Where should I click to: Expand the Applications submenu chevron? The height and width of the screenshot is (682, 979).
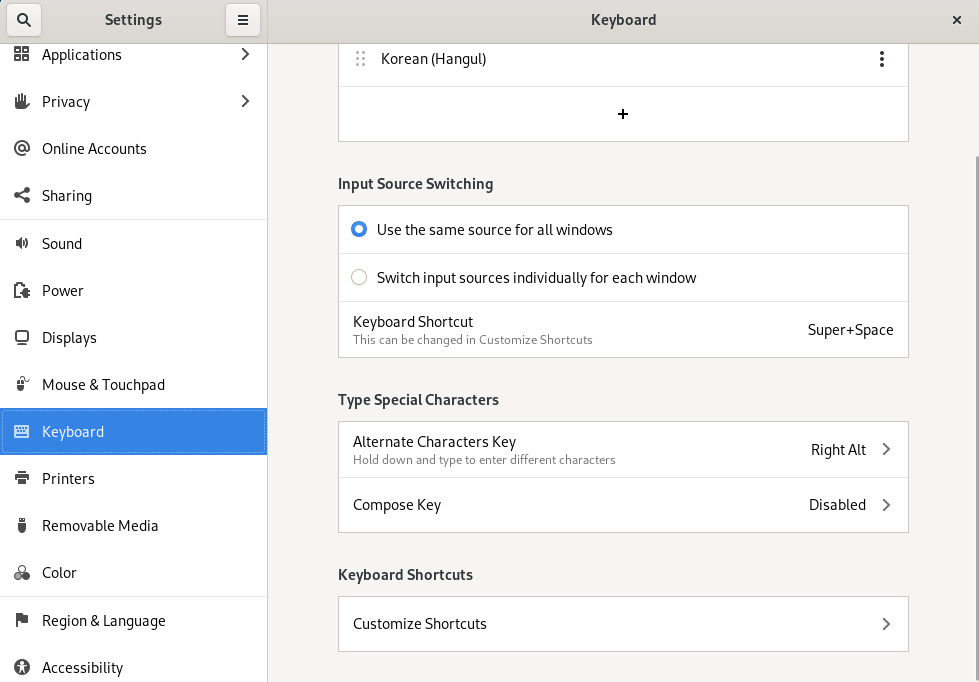(245, 54)
